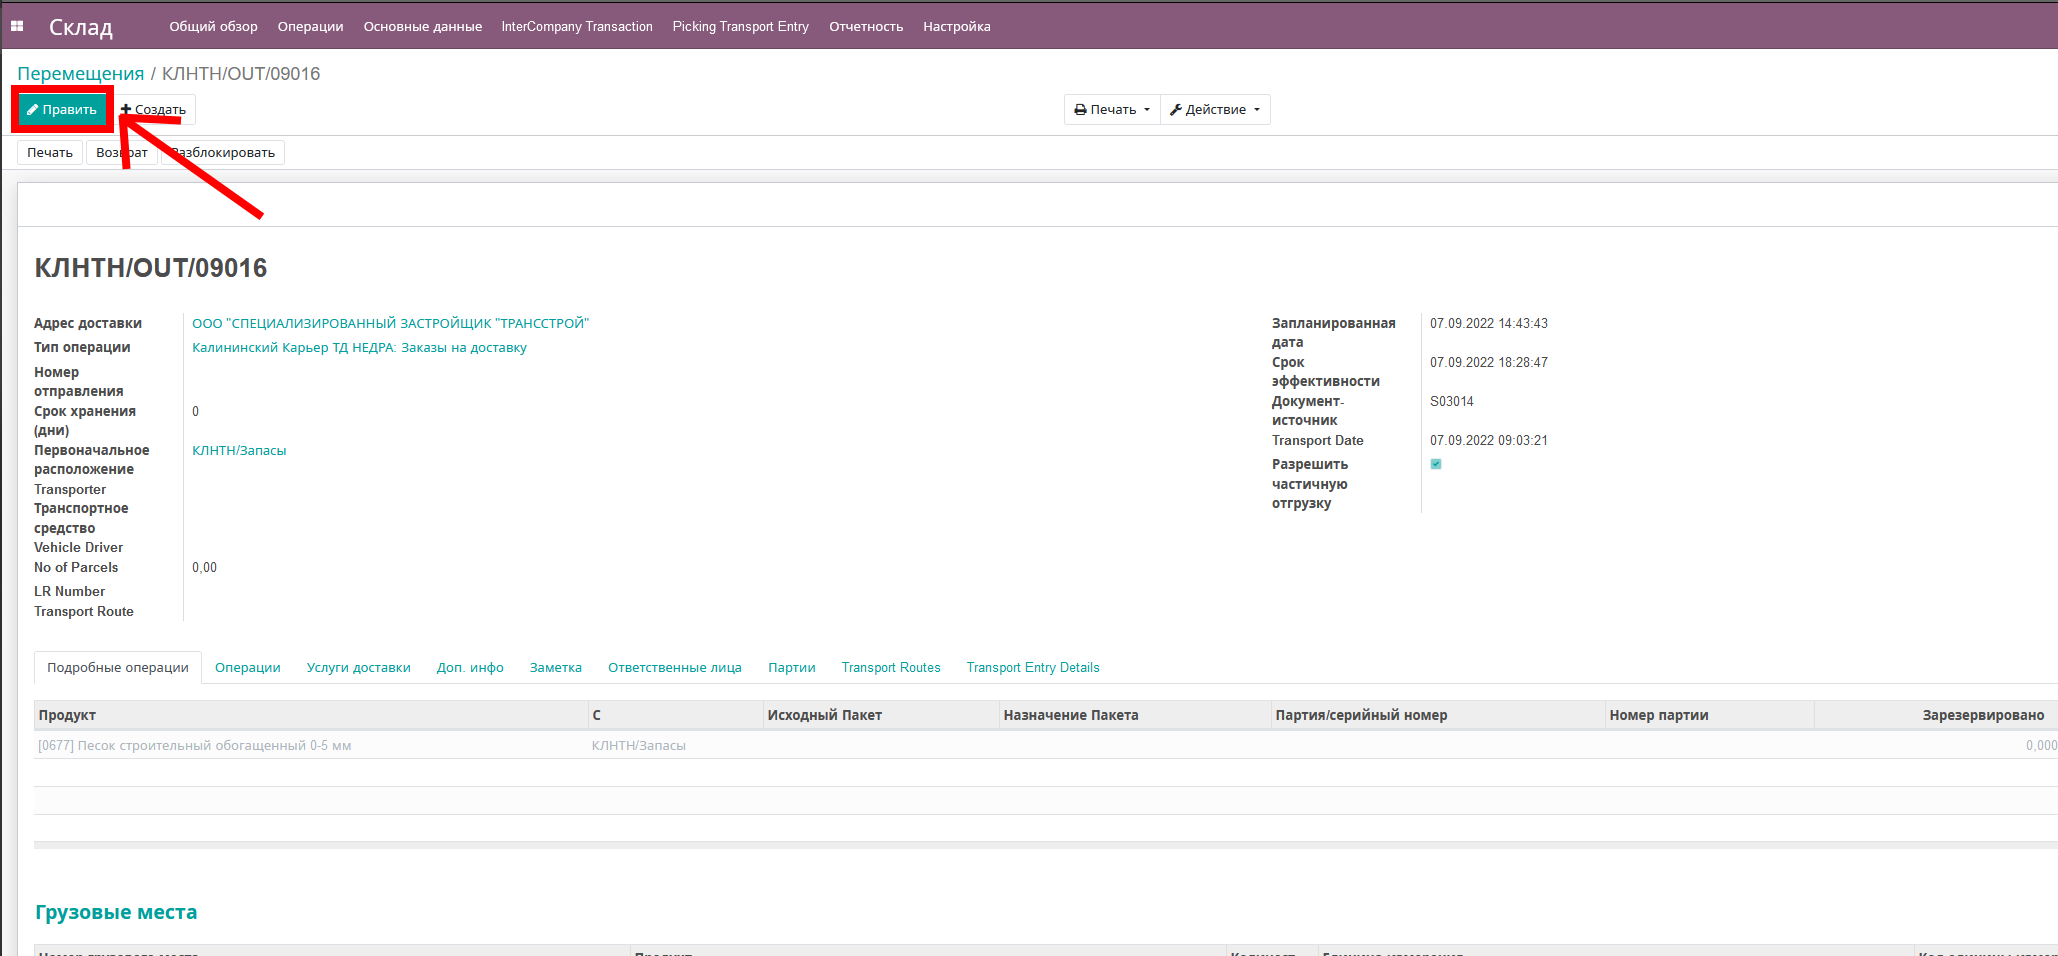Switch to the Transport Routes tab
The height and width of the screenshot is (956, 2058).
[x=890, y=667]
